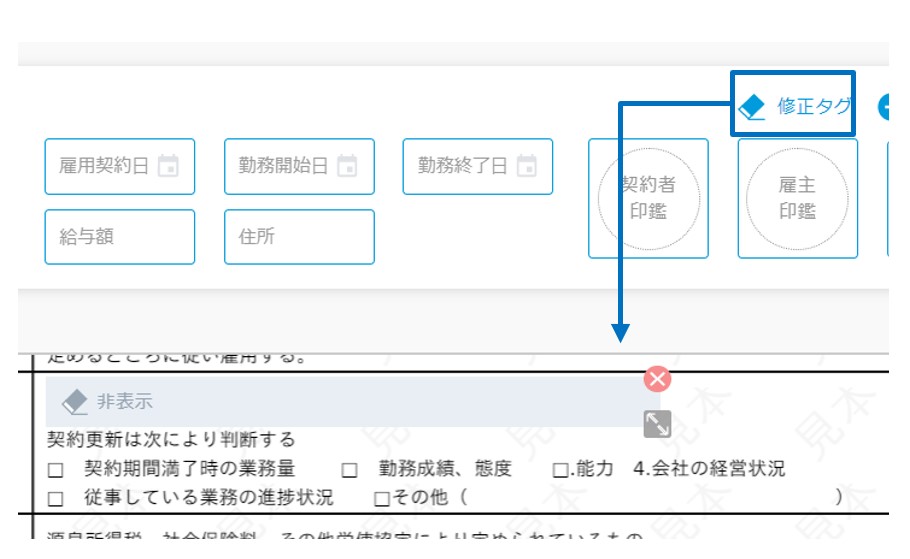Select the 雇主印鑑 stamp field

(797, 198)
